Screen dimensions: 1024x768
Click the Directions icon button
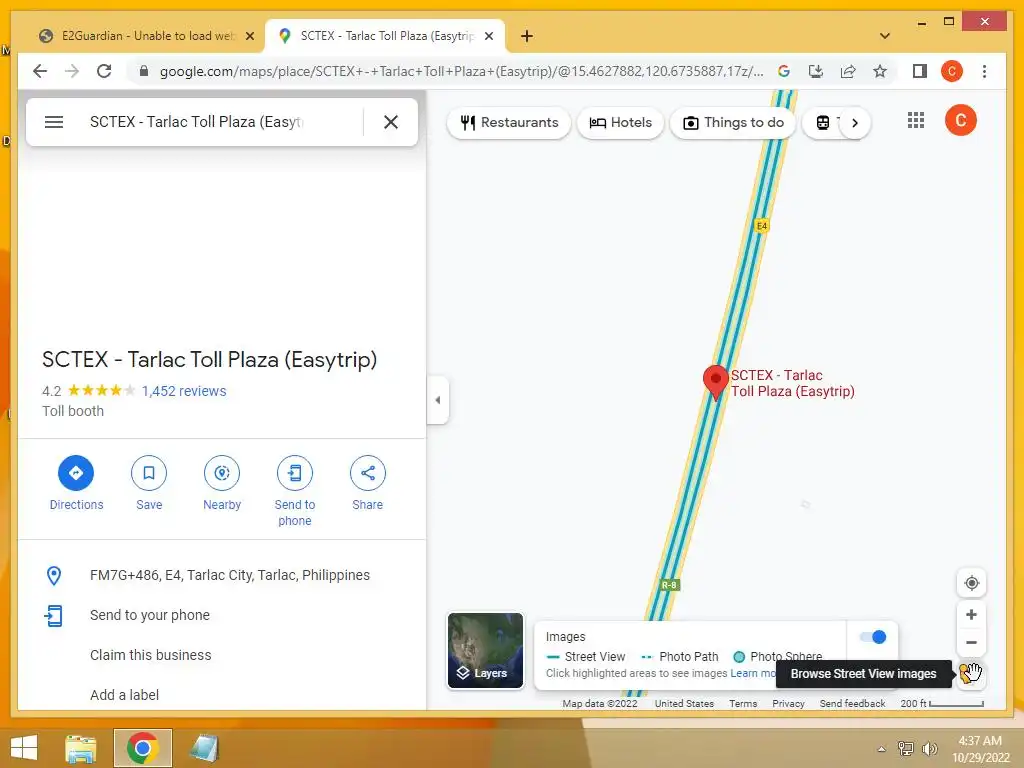(x=76, y=473)
